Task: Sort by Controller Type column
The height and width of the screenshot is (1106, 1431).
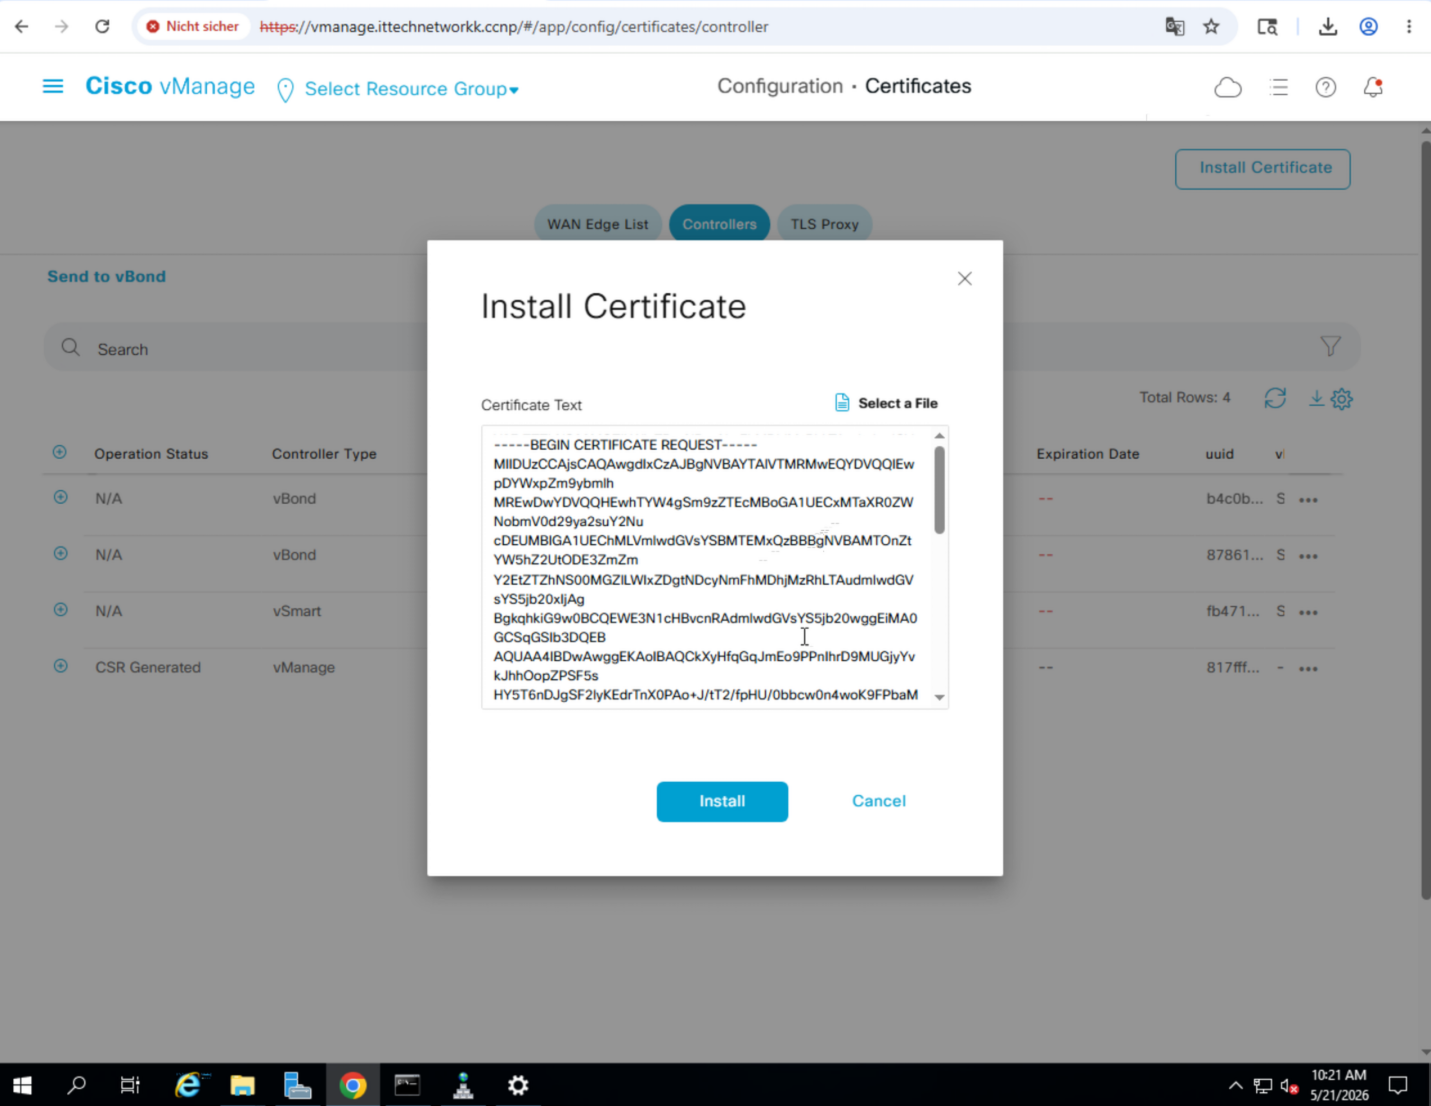Action: click(324, 454)
